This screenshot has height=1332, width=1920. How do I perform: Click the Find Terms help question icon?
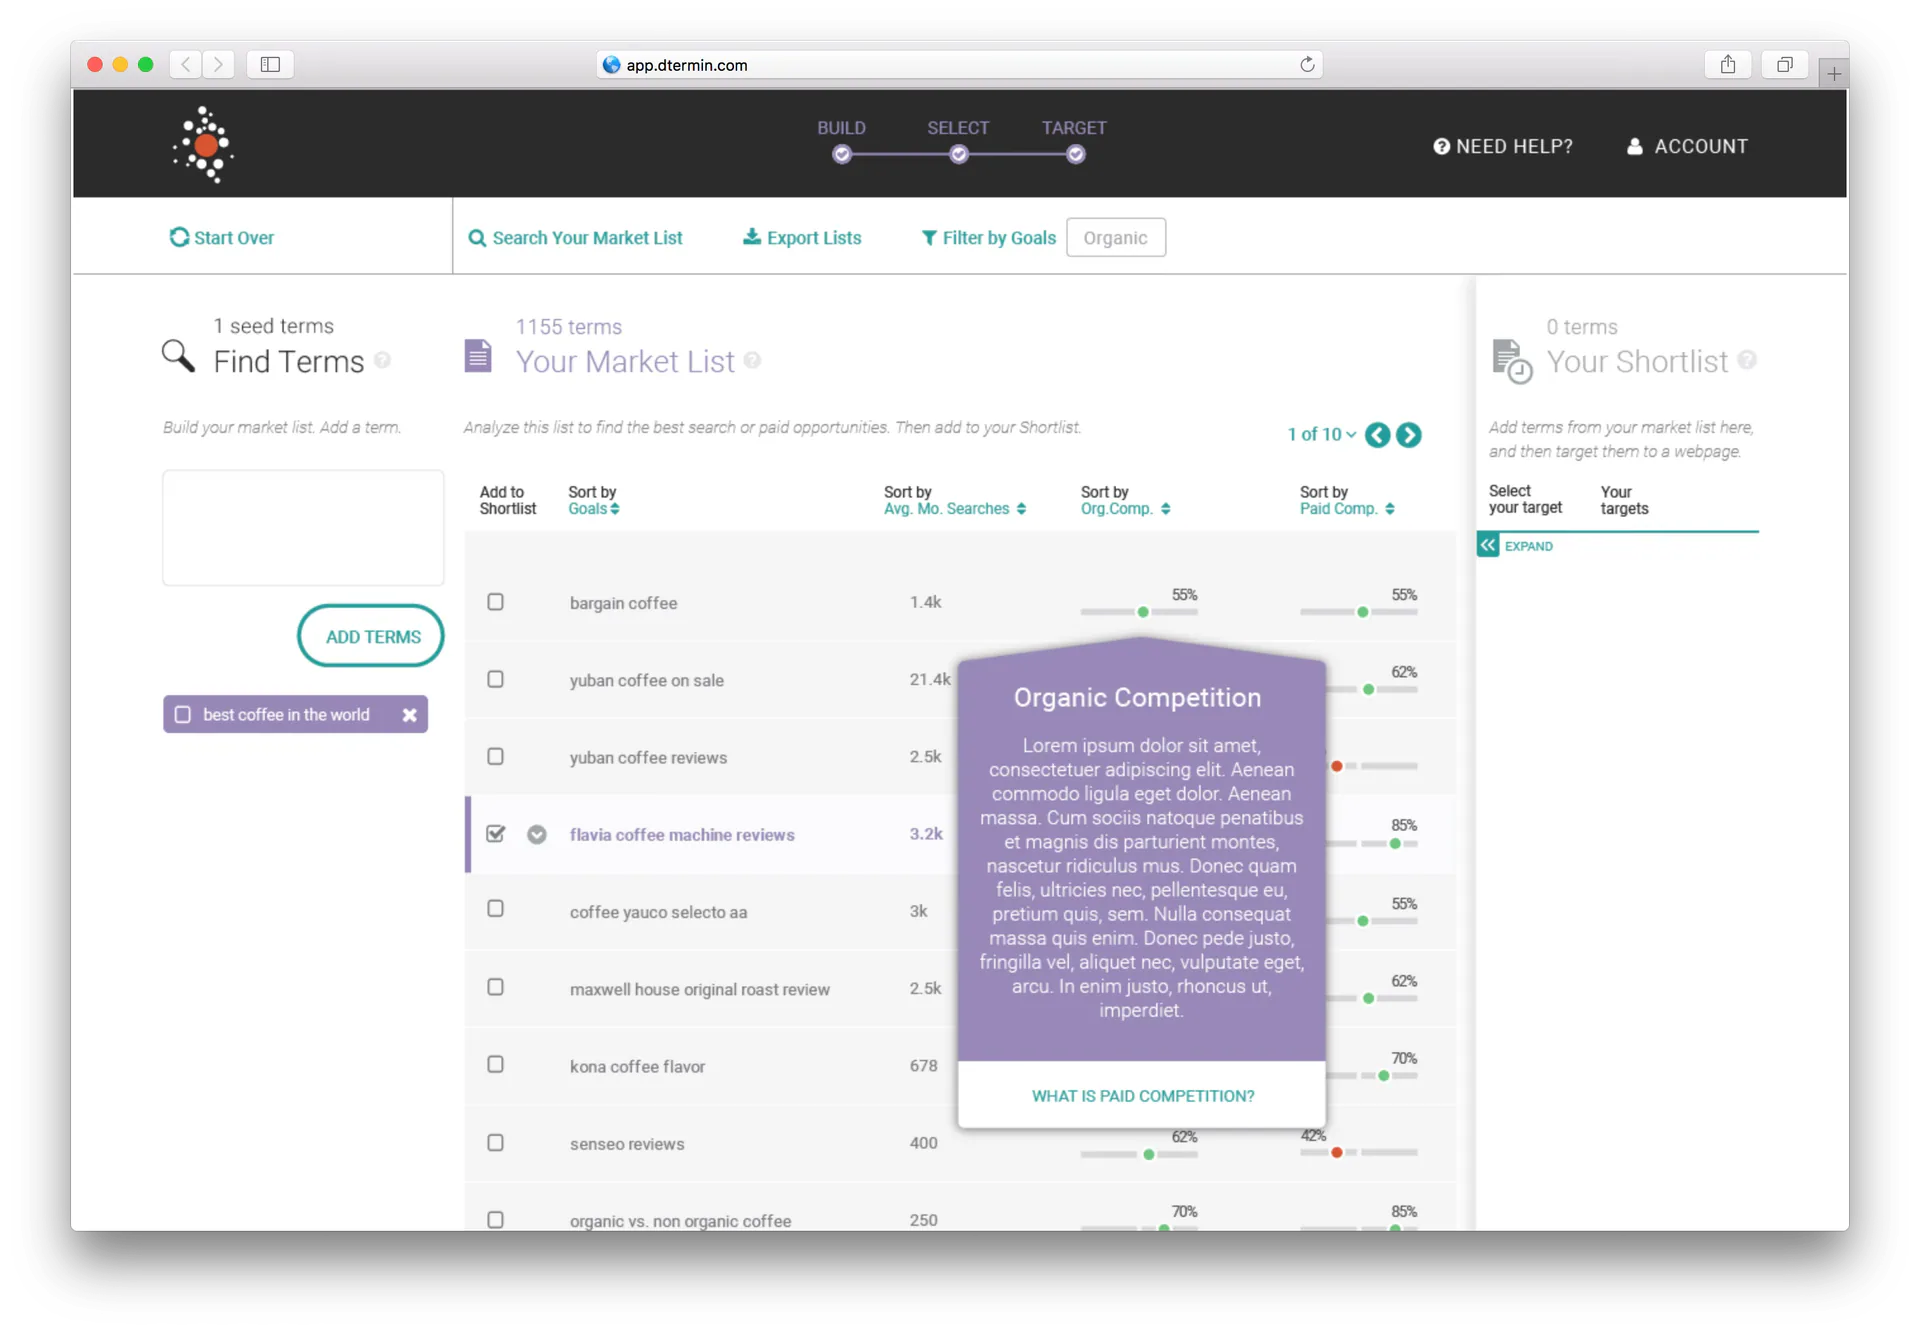(382, 360)
